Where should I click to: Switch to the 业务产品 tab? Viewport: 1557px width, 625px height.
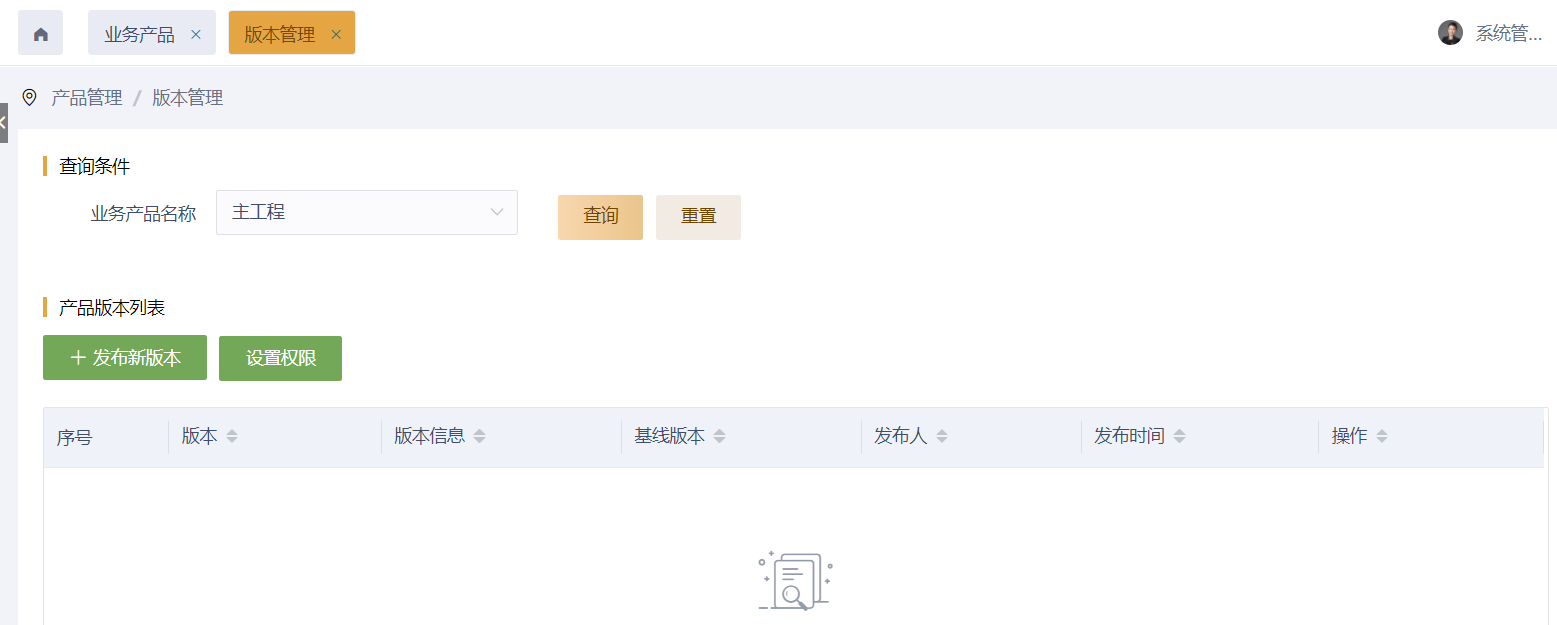[x=139, y=34]
